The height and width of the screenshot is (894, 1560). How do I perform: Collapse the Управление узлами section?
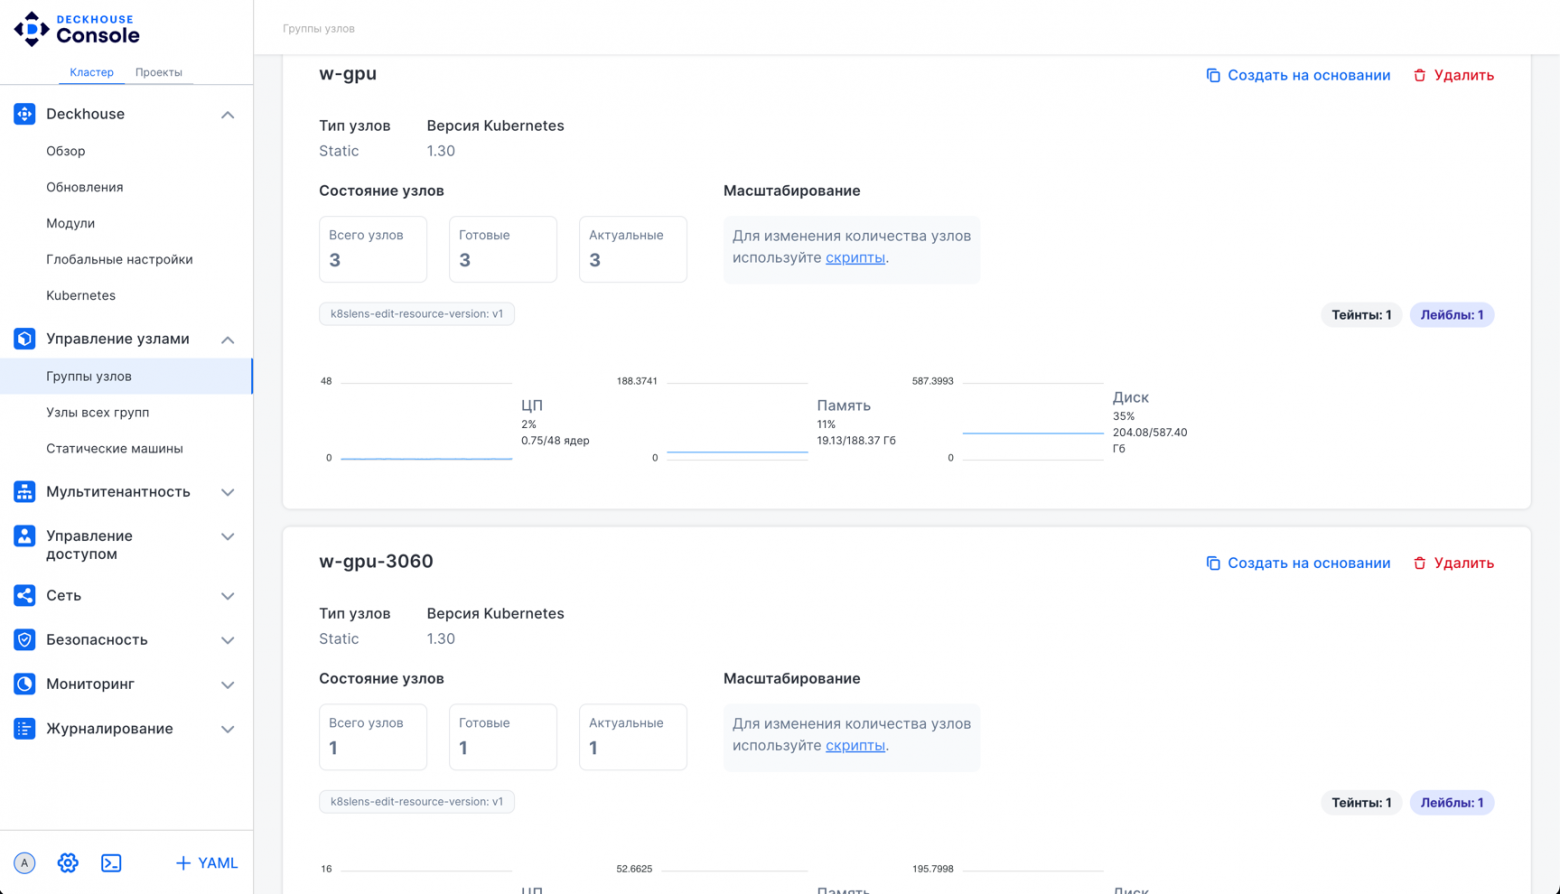click(228, 340)
